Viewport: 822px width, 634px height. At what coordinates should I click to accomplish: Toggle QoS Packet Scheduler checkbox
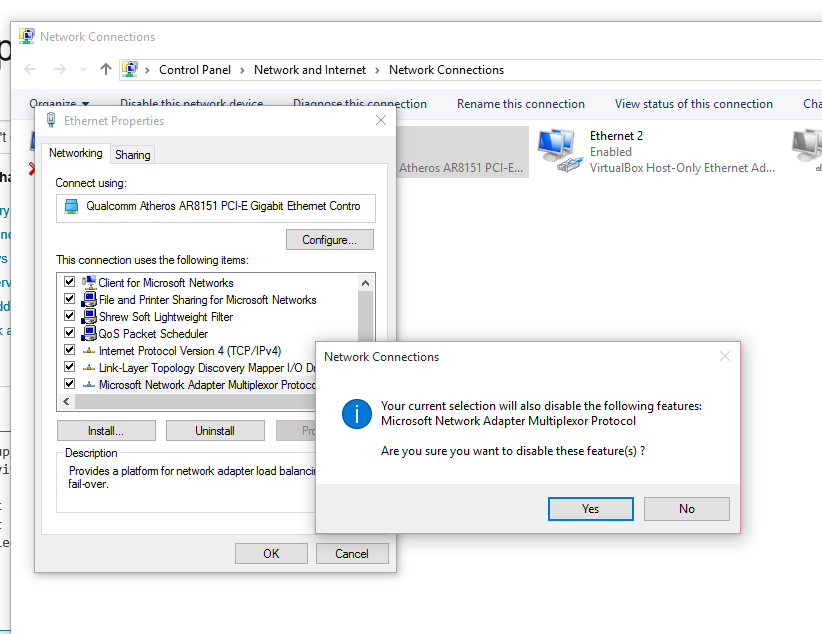pyautogui.click(x=69, y=332)
